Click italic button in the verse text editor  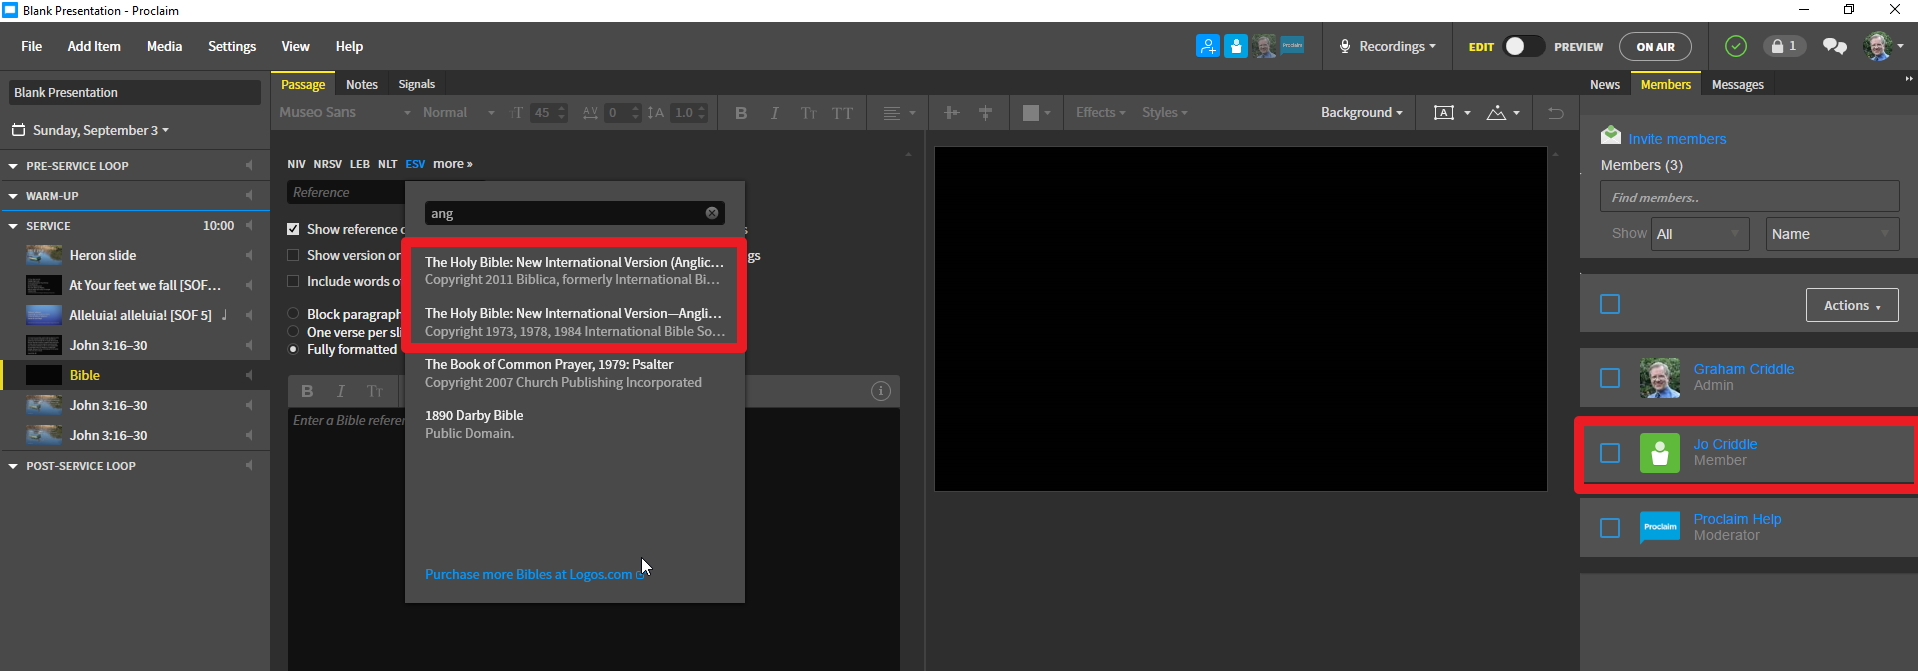click(340, 391)
